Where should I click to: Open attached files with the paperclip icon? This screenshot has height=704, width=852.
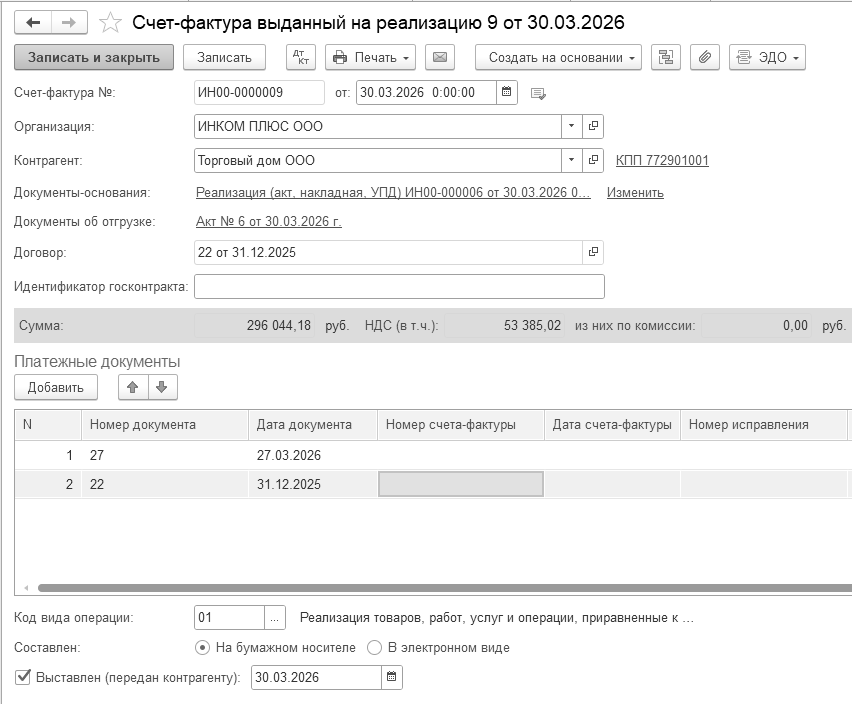click(x=705, y=57)
